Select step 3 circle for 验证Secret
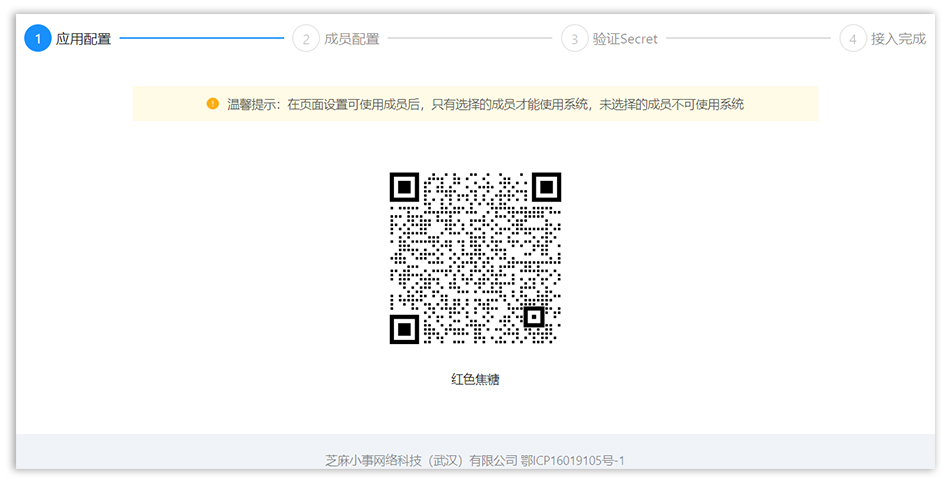The width and height of the screenshot is (950, 482). coord(574,38)
